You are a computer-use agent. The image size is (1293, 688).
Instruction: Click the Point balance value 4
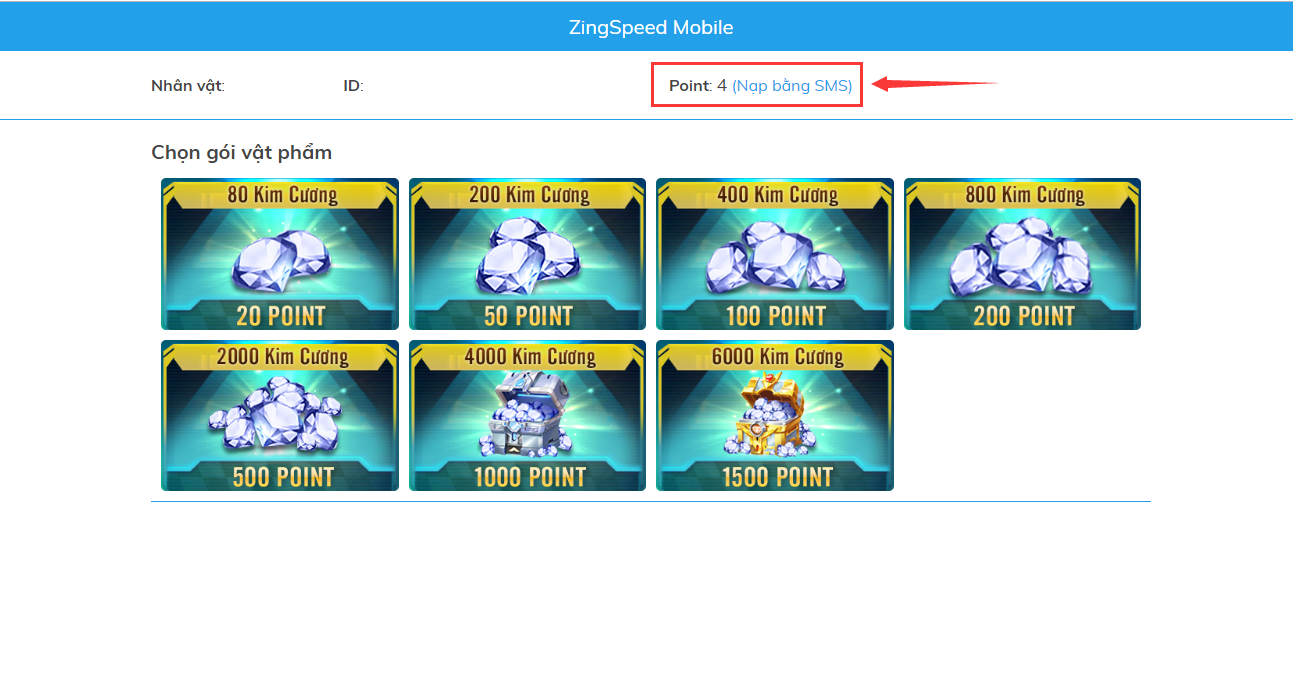point(722,85)
